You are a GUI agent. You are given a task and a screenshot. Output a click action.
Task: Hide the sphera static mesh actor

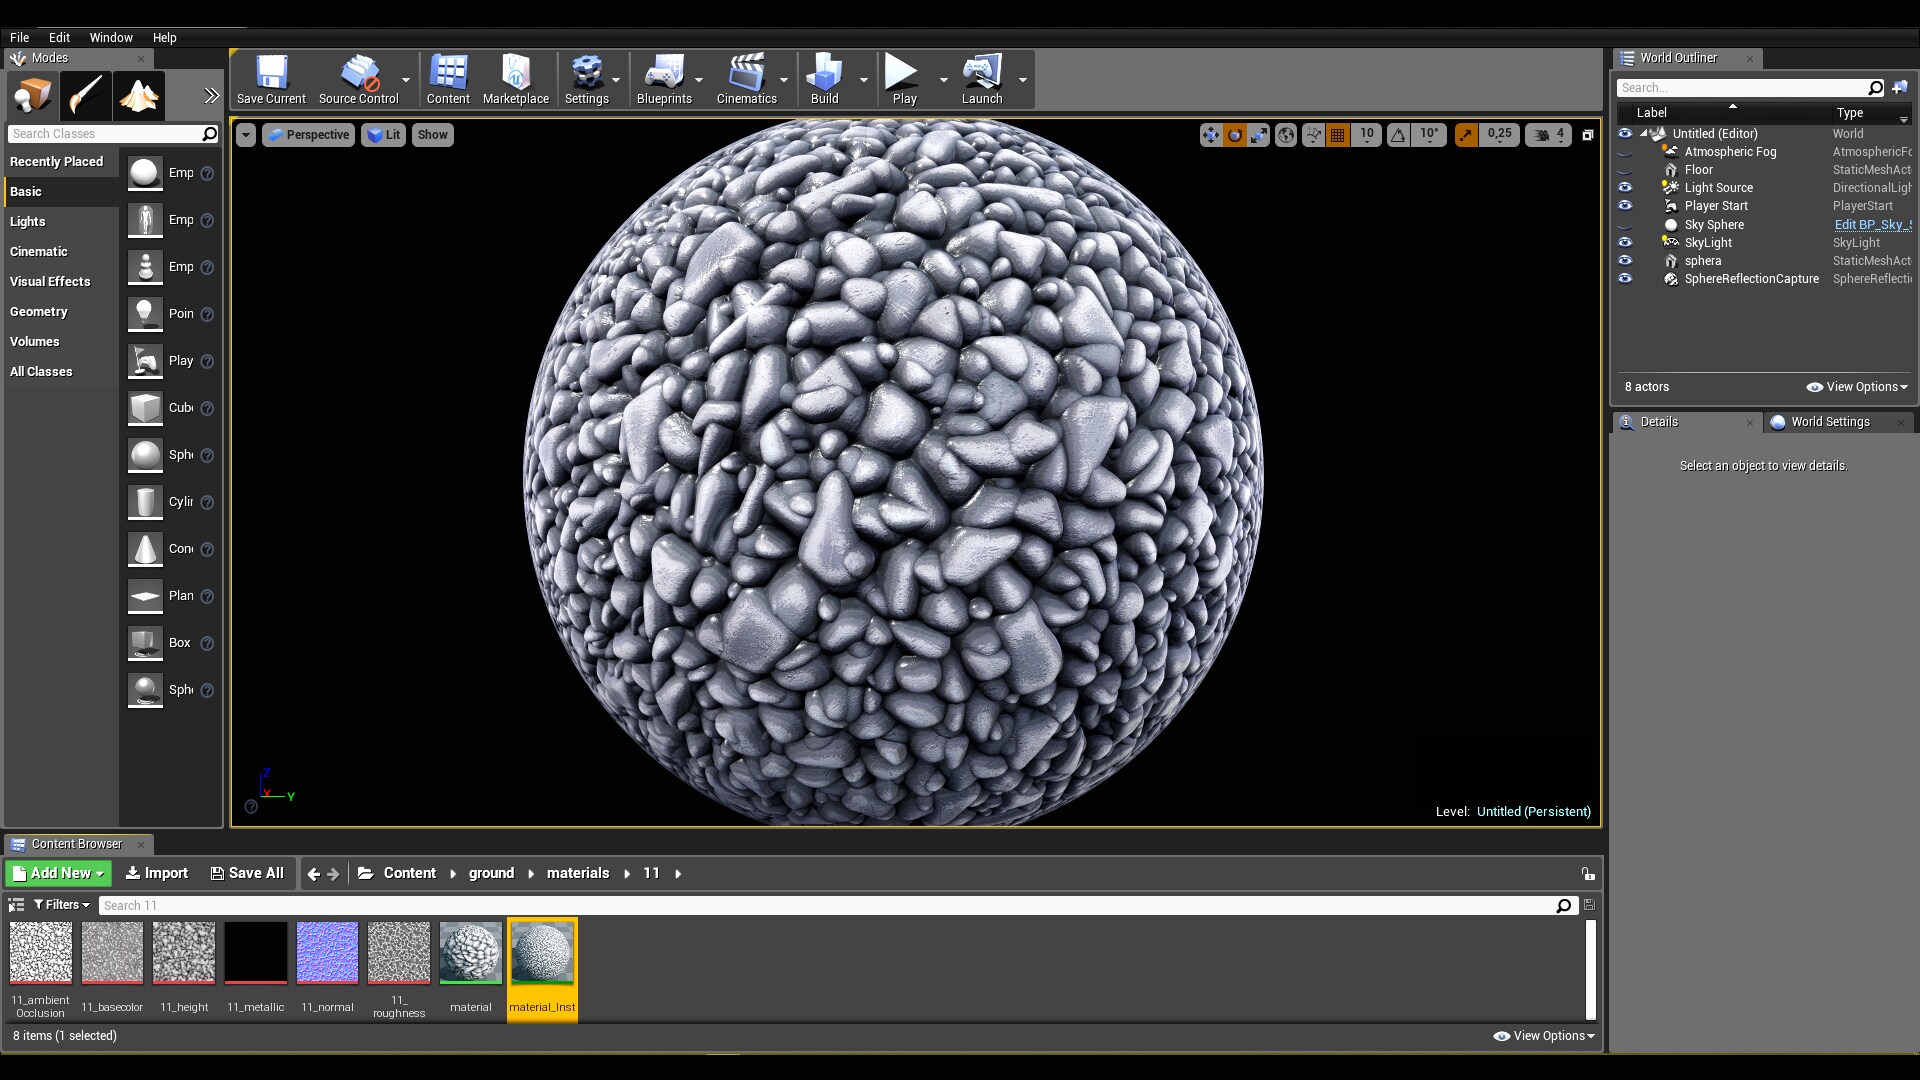tap(1625, 260)
